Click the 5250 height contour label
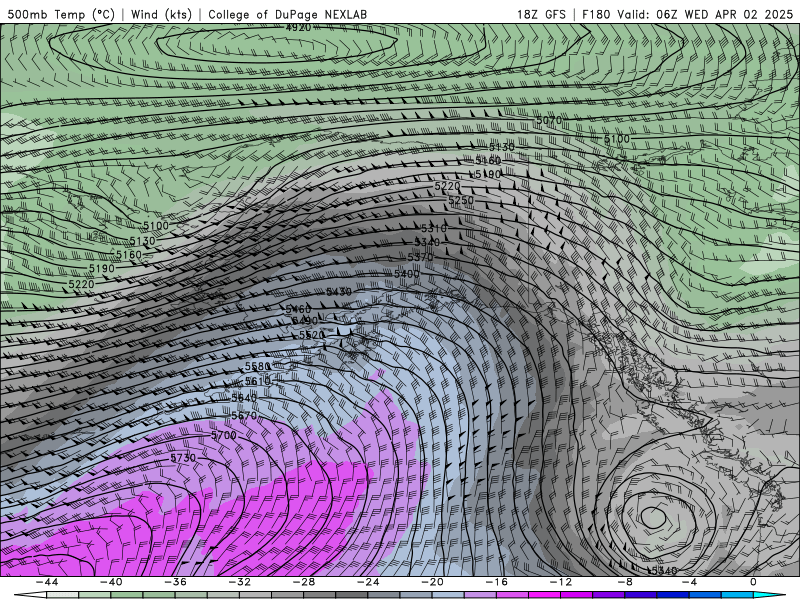Image resolution: width=800 pixels, height=600 pixels. pos(461,201)
